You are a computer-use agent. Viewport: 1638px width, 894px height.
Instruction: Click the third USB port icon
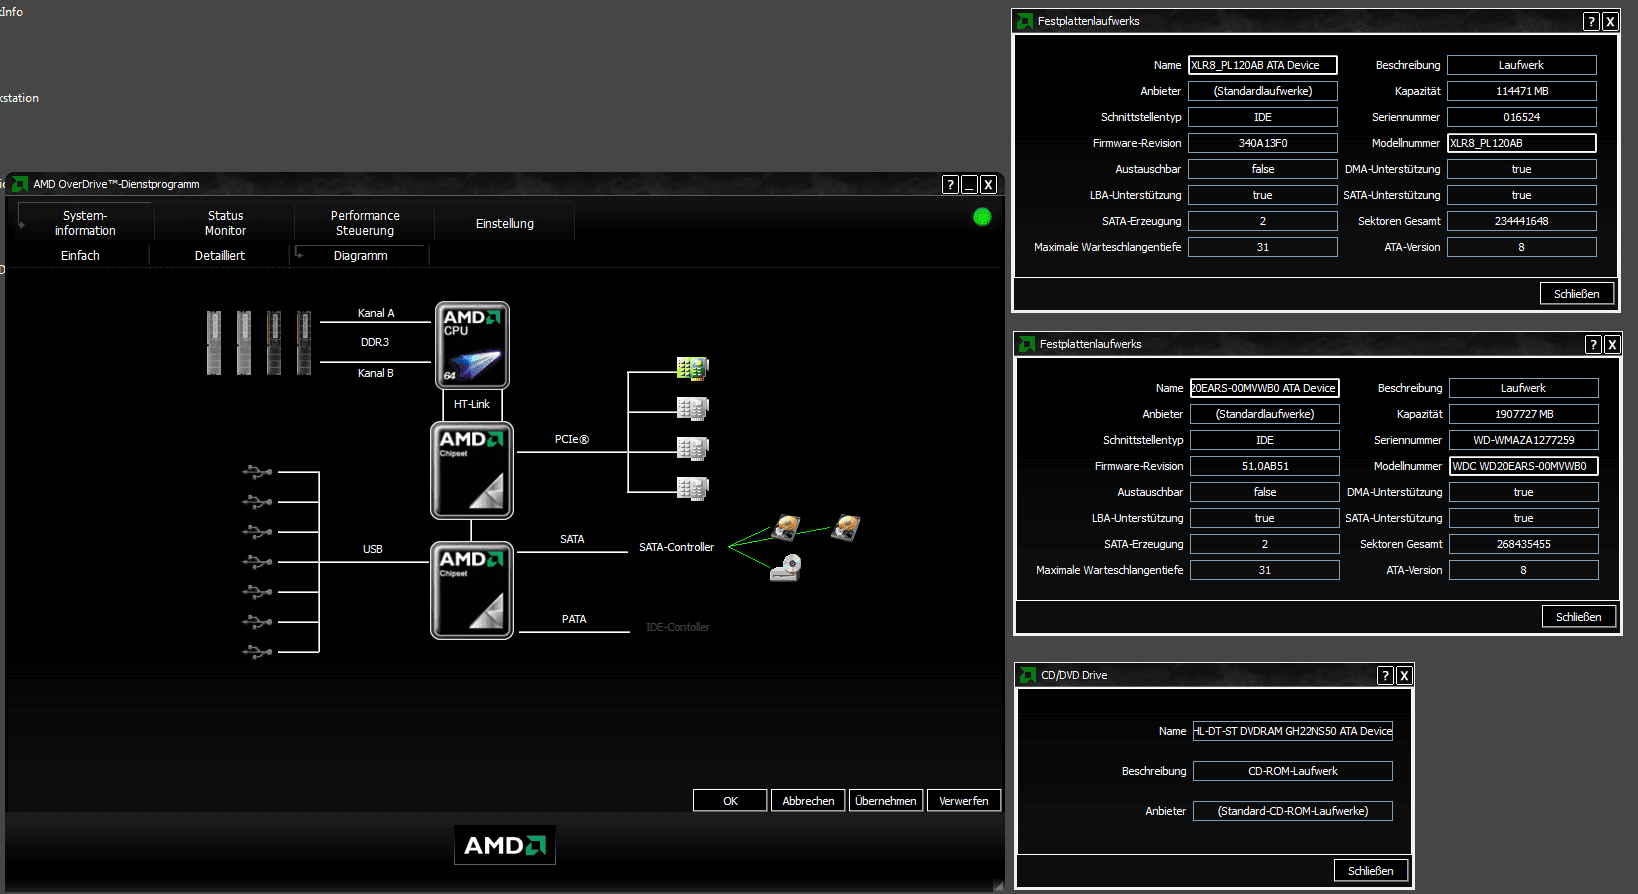tap(258, 531)
